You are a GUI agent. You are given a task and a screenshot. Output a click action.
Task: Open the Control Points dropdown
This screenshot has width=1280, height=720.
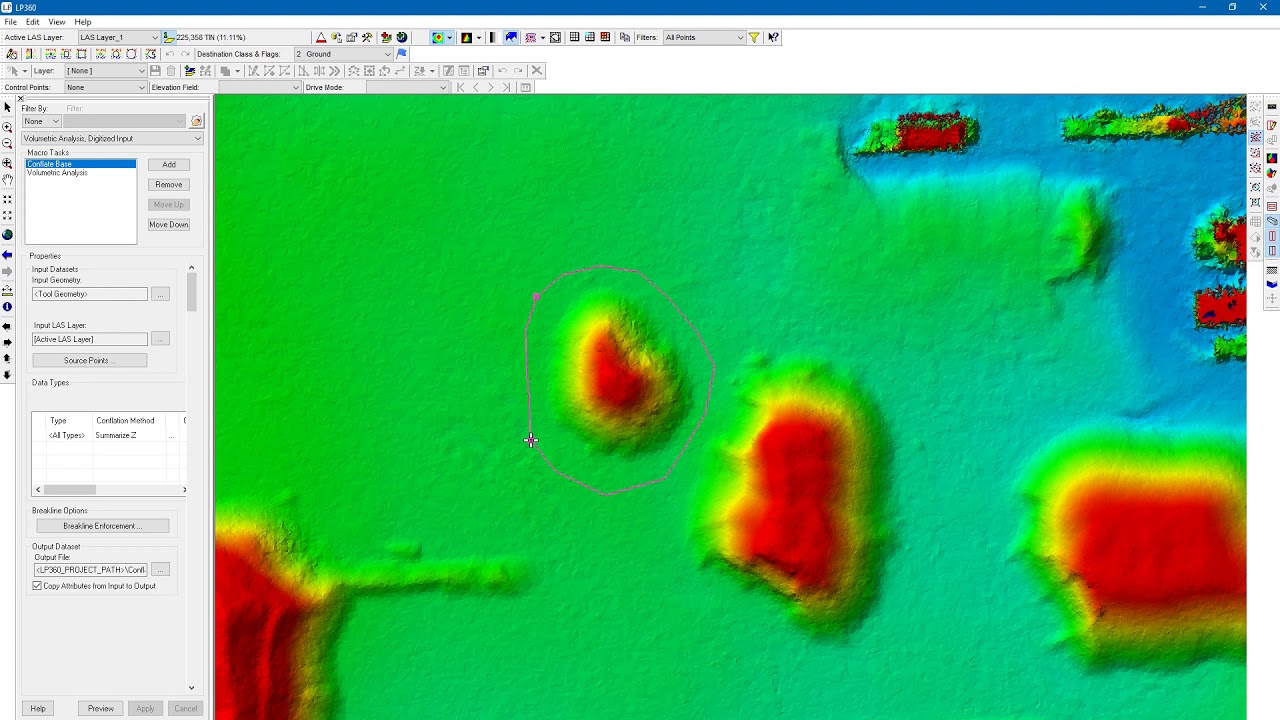[106, 87]
